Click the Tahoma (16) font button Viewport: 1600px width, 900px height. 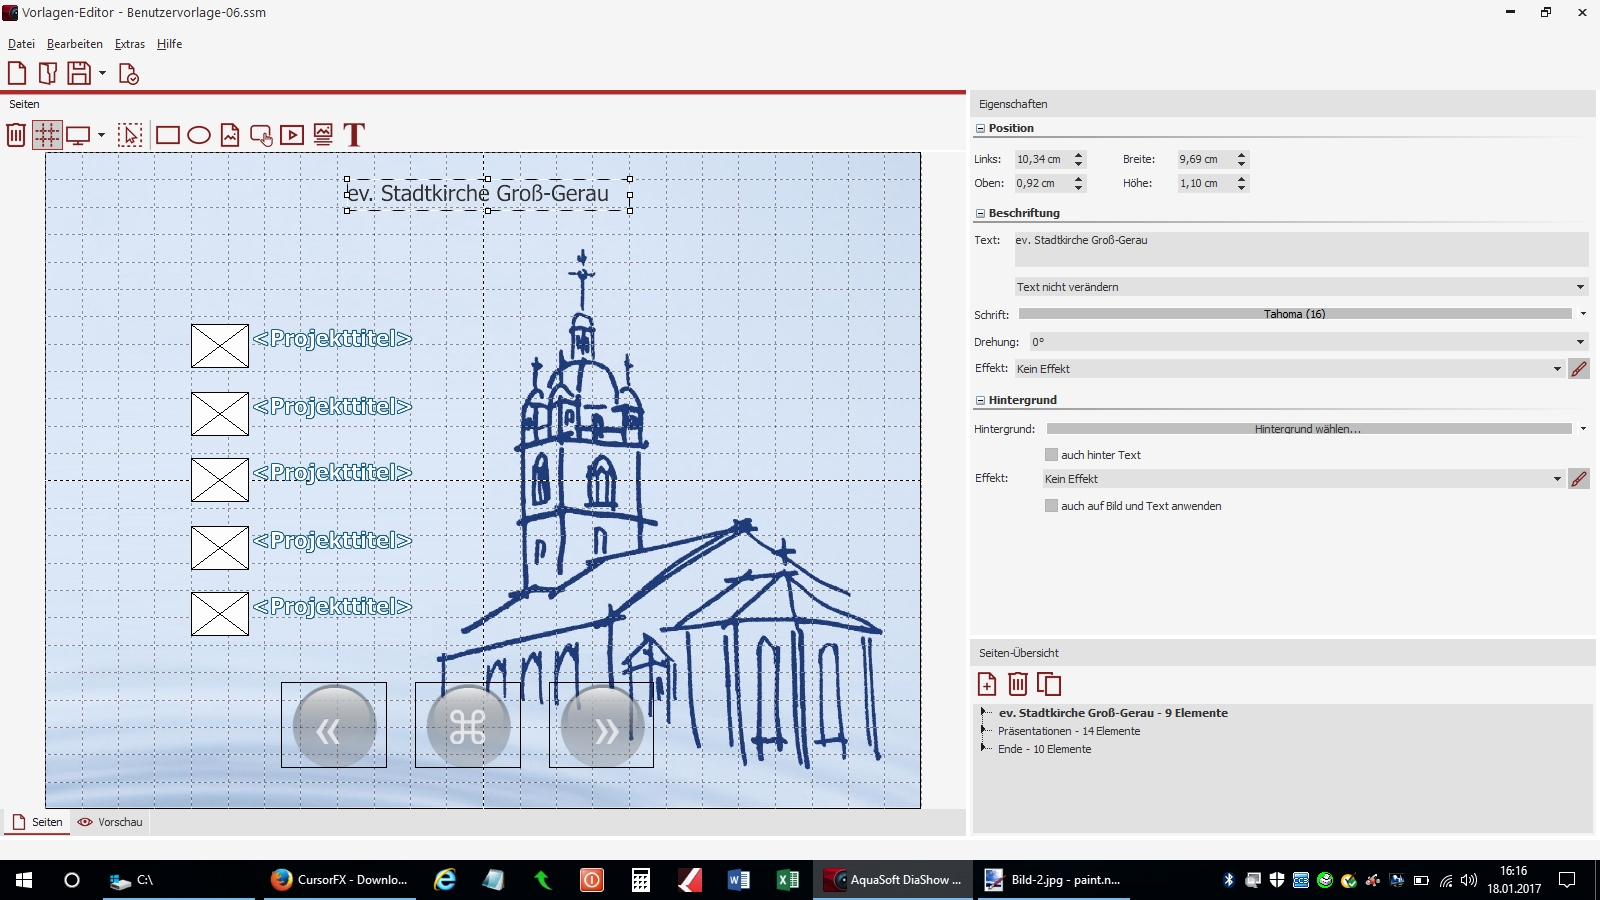click(x=1294, y=314)
